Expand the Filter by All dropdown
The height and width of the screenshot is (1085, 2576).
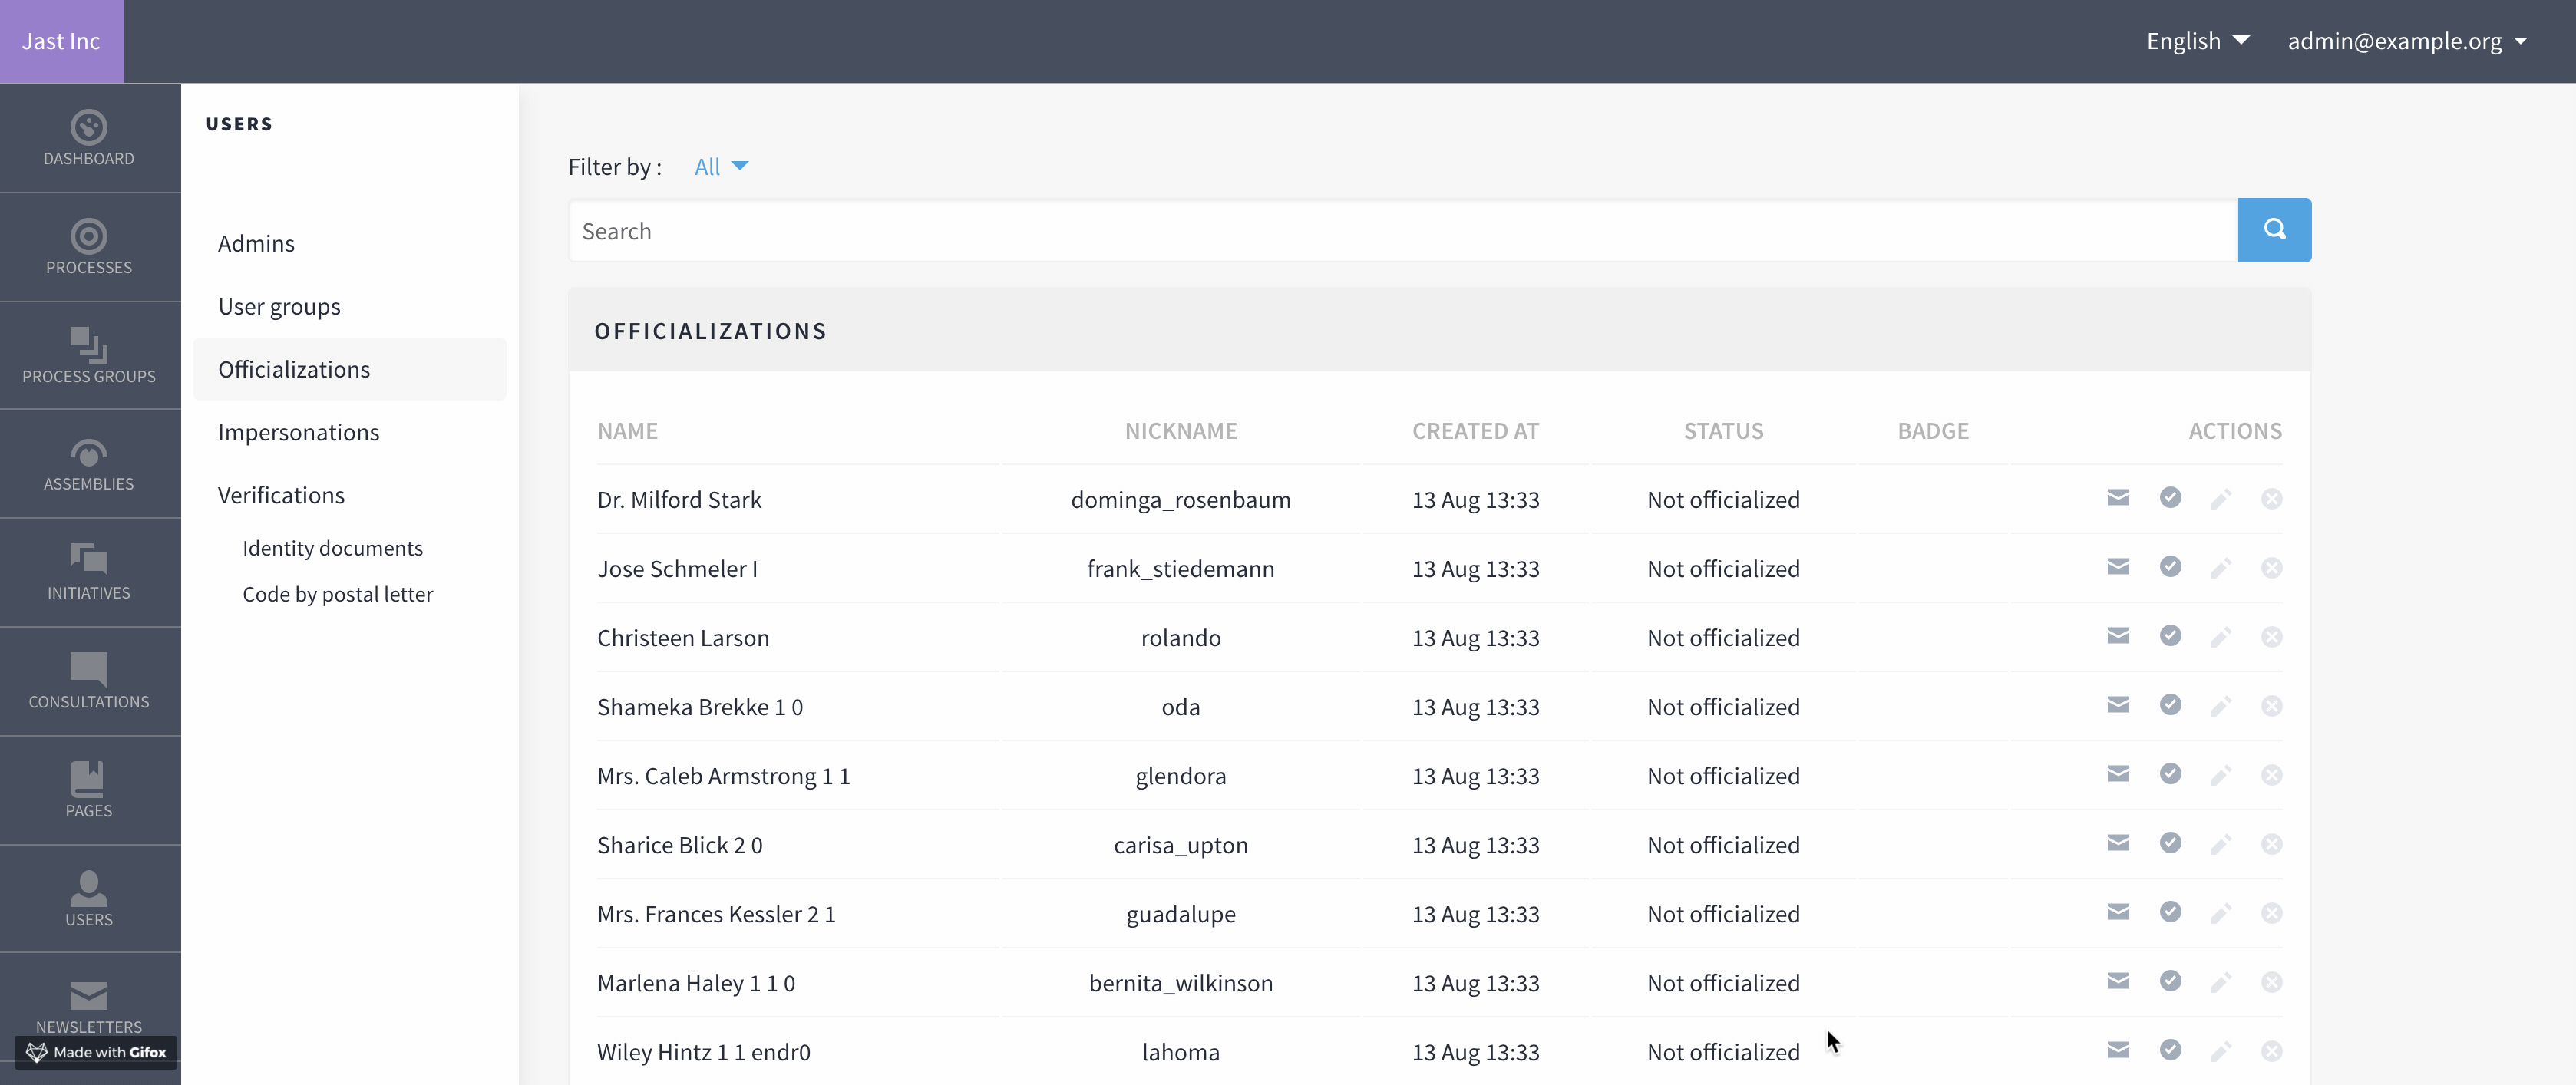(720, 167)
